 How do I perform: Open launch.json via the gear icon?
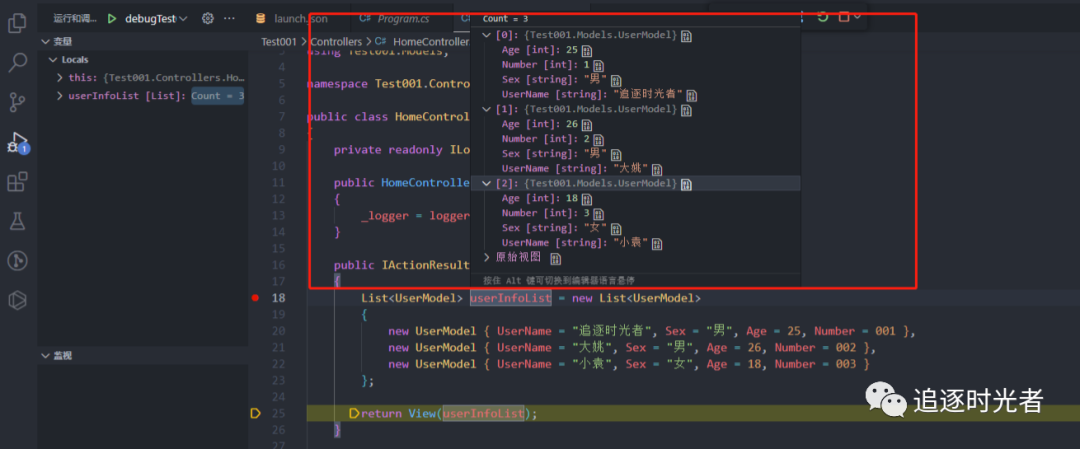(207, 19)
